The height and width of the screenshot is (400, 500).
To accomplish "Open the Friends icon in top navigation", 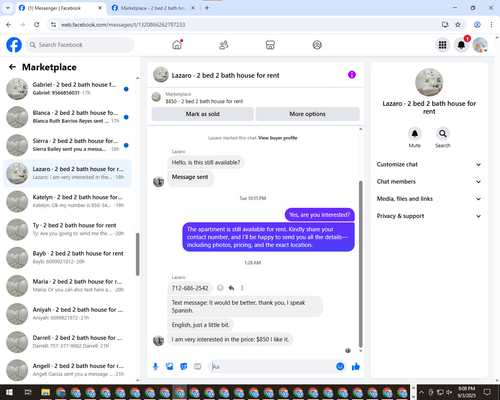I will (224, 45).
